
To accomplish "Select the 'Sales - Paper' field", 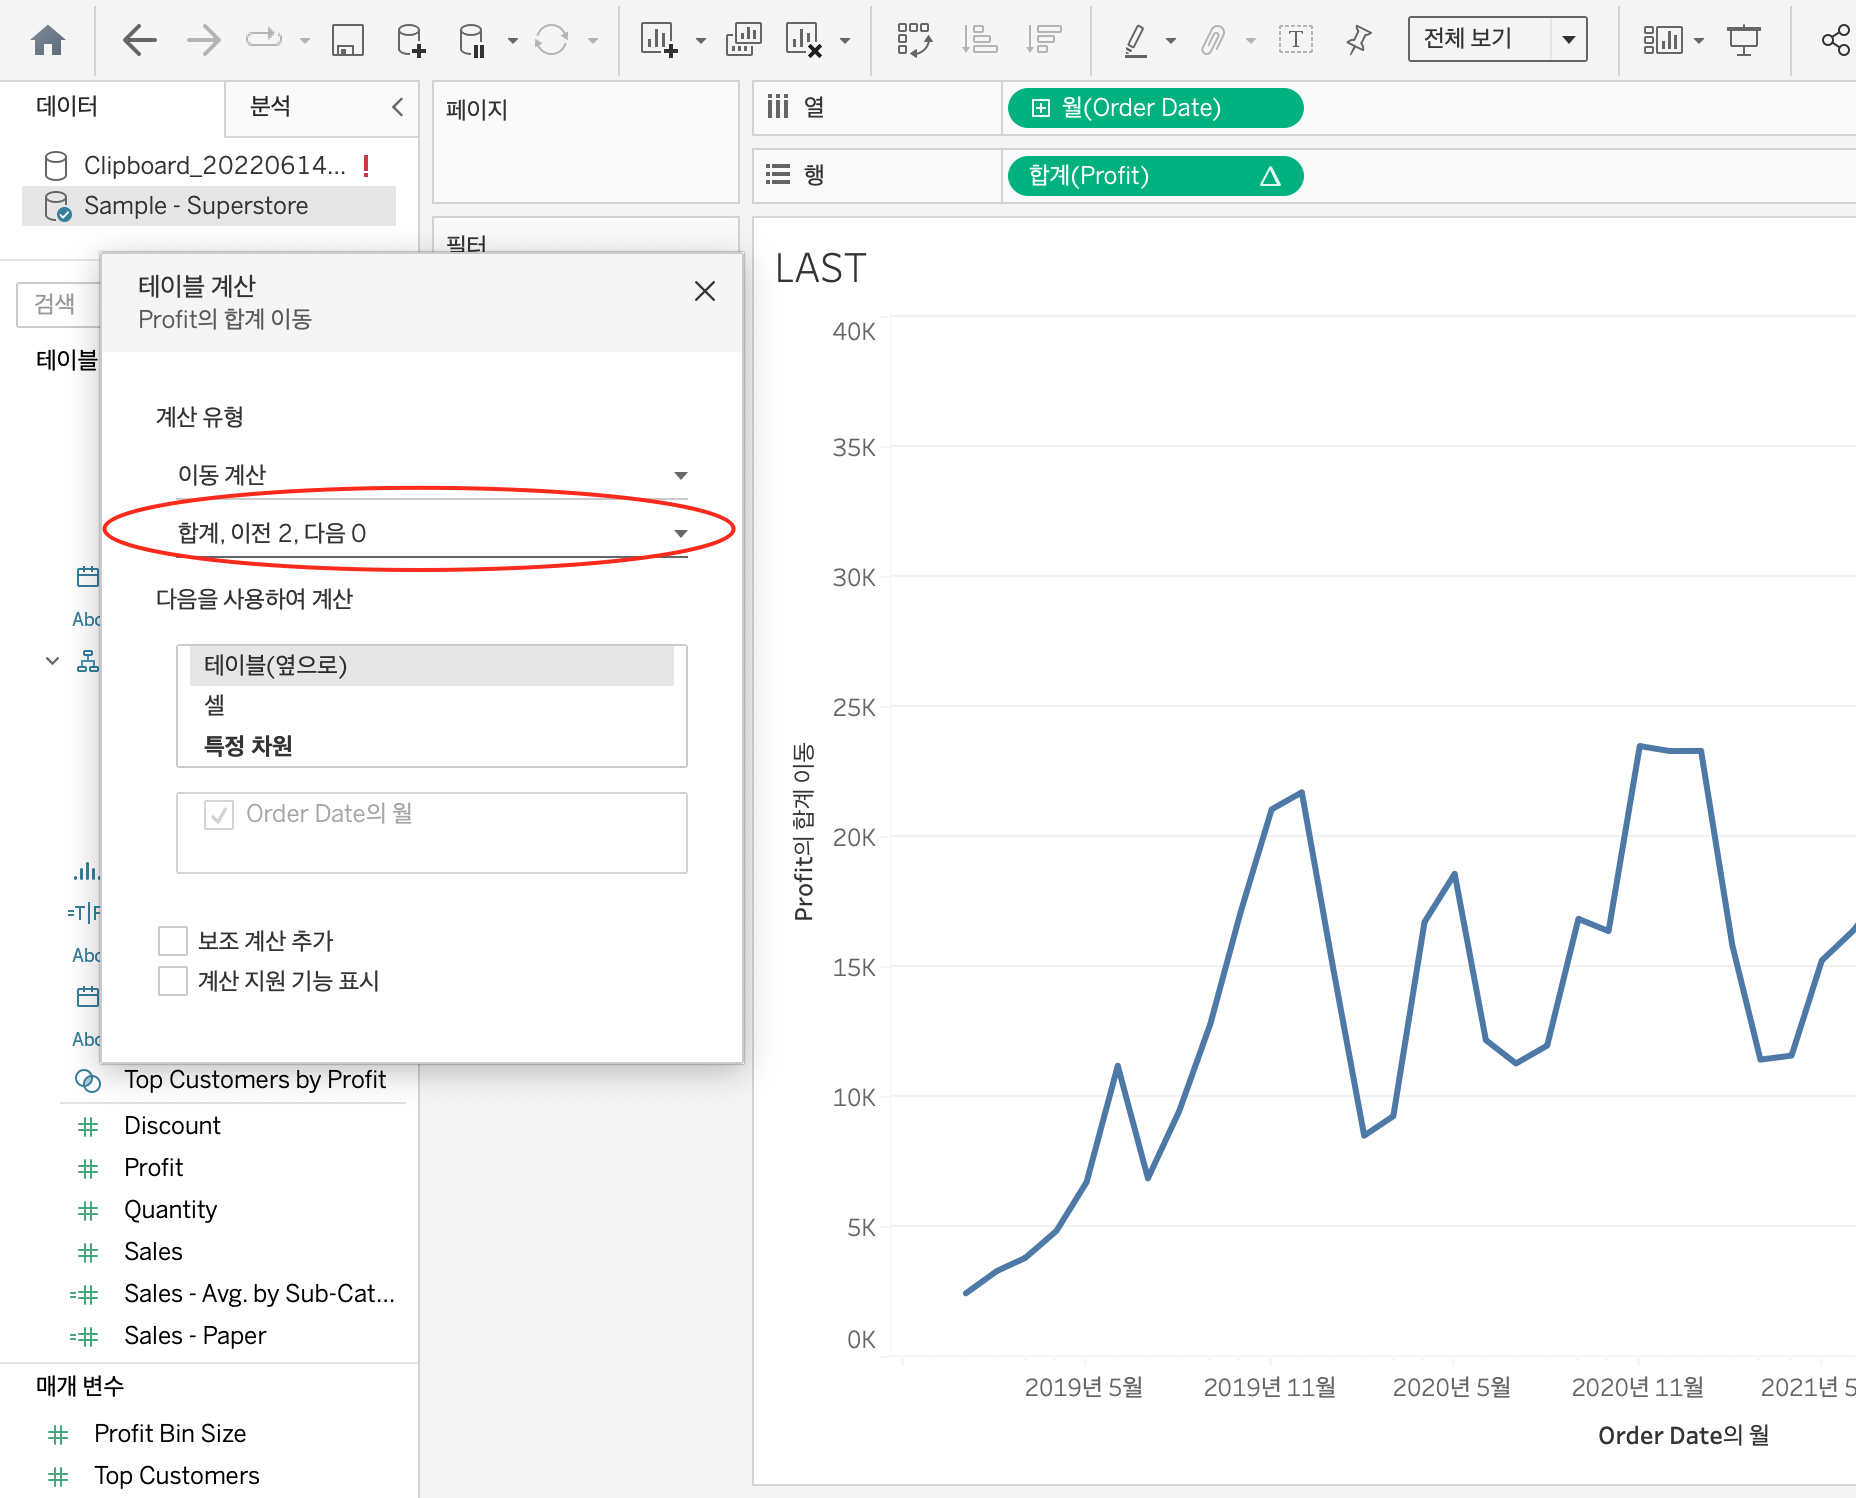I will pyautogui.click(x=195, y=1336).
